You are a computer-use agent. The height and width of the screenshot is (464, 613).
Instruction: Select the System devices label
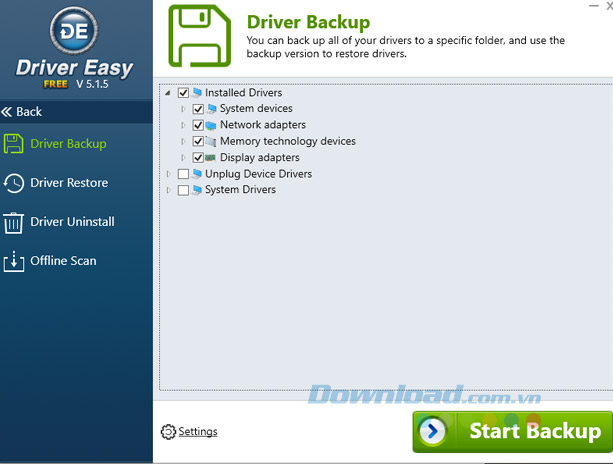pyautogui.click(x=256, y=108)
